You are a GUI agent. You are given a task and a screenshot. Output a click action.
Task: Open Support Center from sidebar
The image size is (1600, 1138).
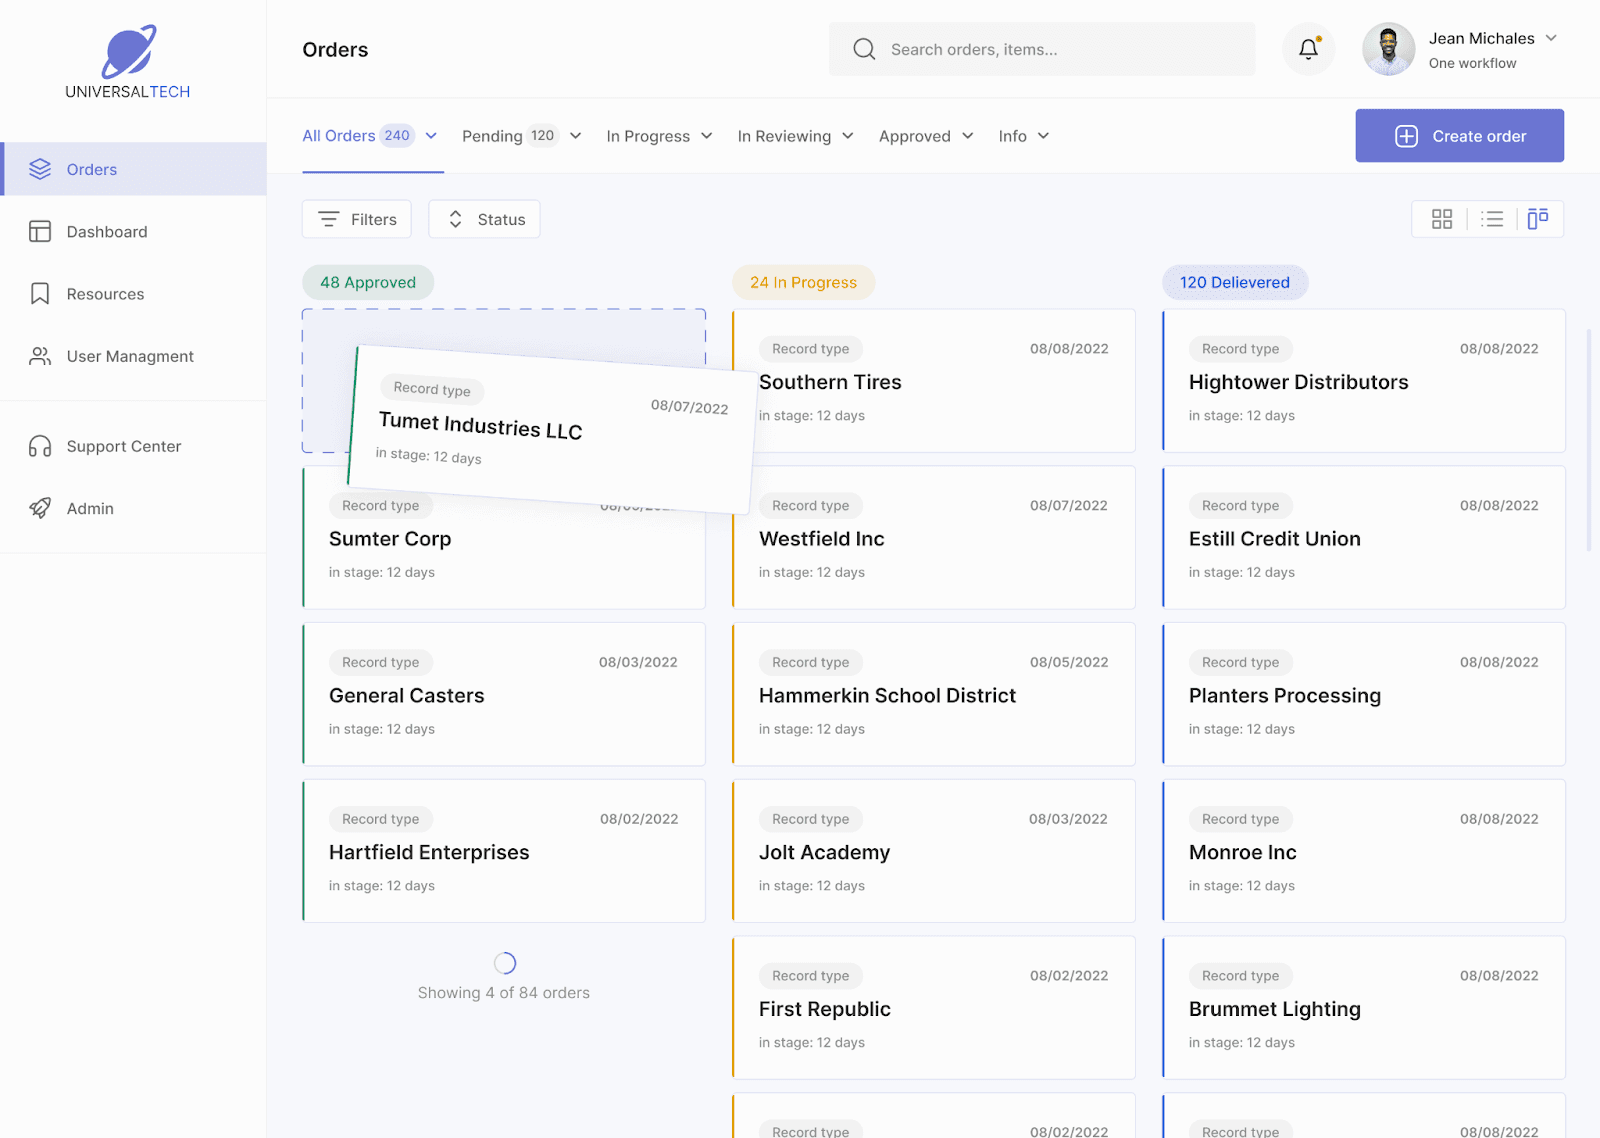click(133, 446)
